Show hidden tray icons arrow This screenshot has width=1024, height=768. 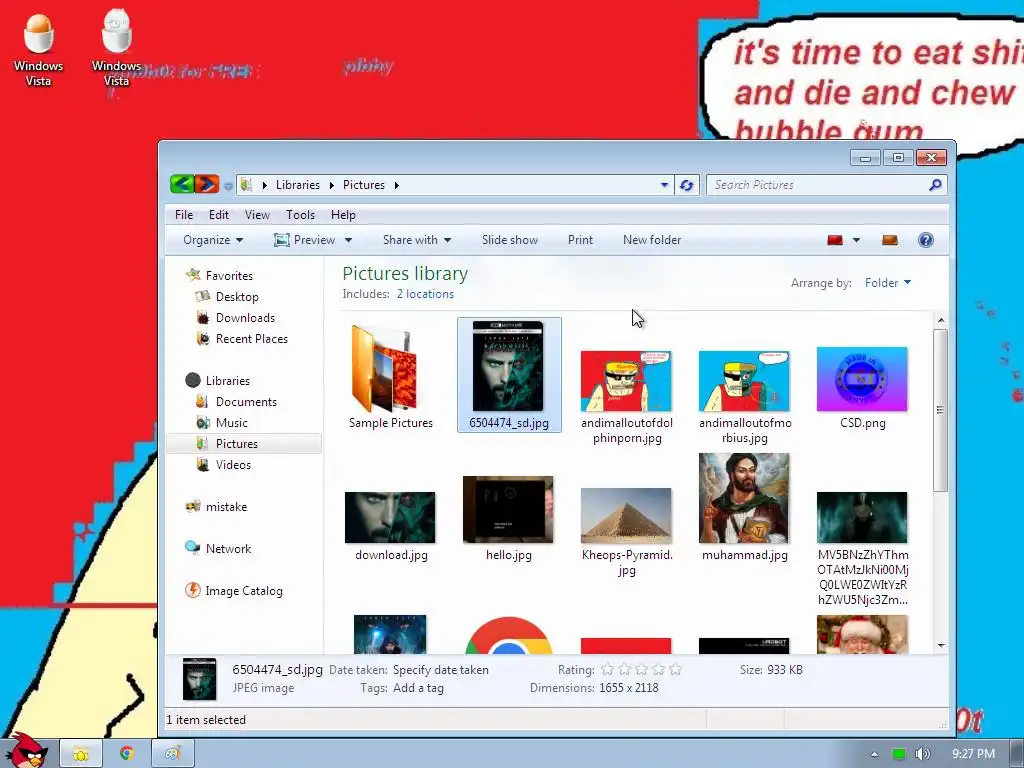click(x=874, y=754)
